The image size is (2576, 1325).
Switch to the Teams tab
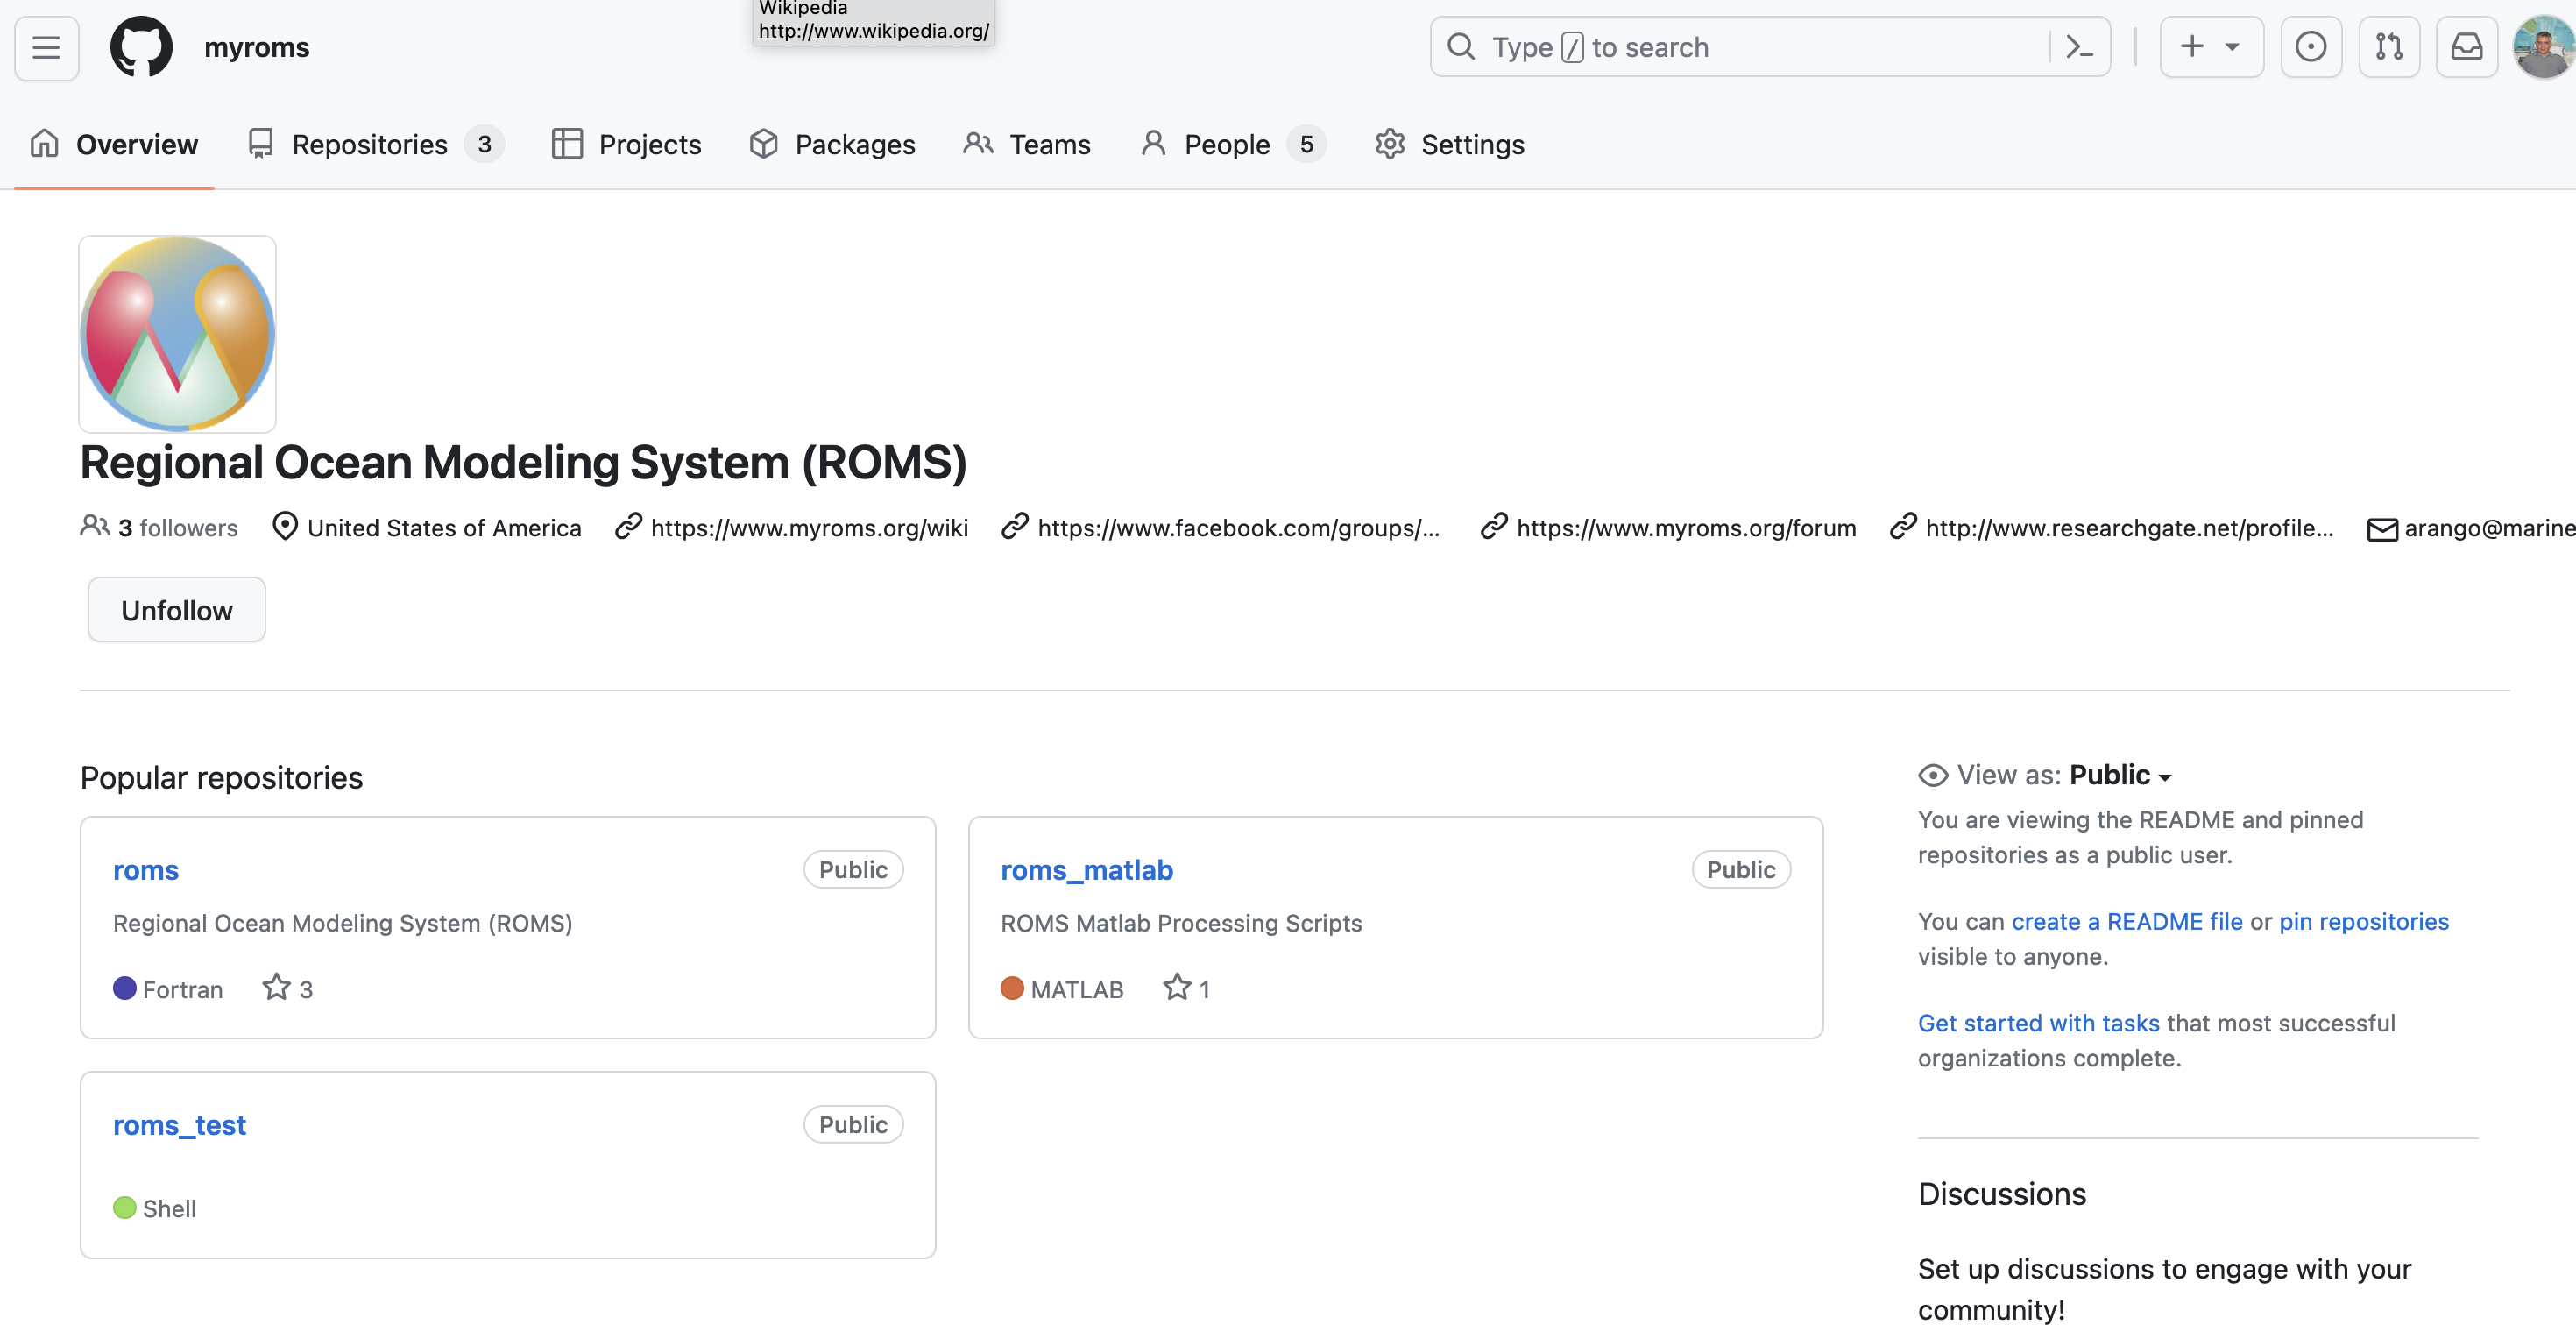point(1027,144)
